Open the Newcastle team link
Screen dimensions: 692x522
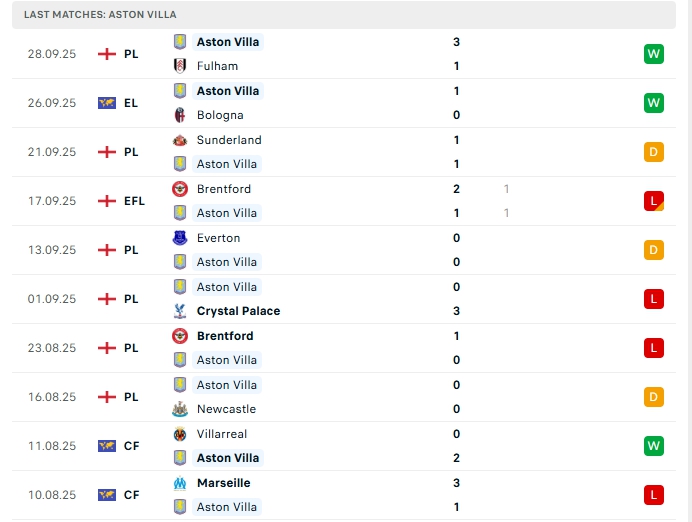tap(226, 409)
